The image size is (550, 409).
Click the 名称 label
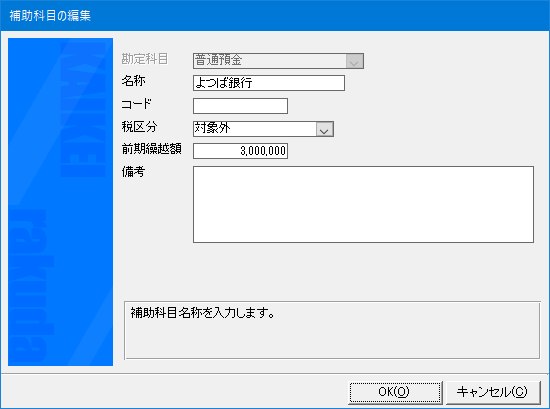pos(133,81)
